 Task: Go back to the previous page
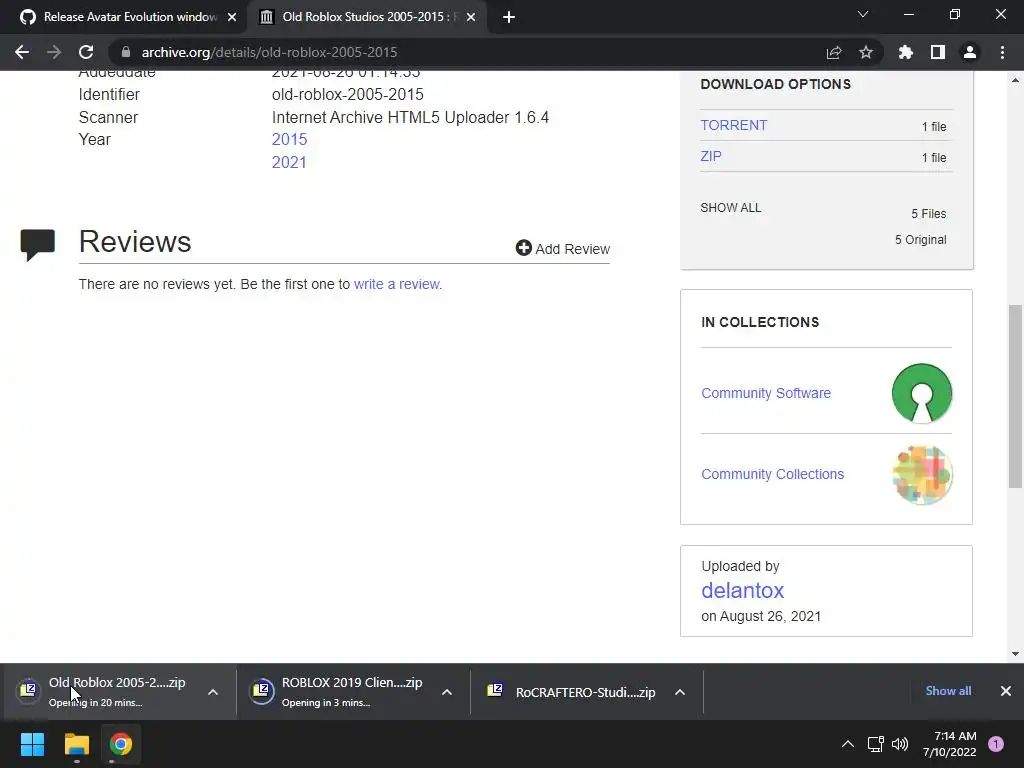click(22, 52)
